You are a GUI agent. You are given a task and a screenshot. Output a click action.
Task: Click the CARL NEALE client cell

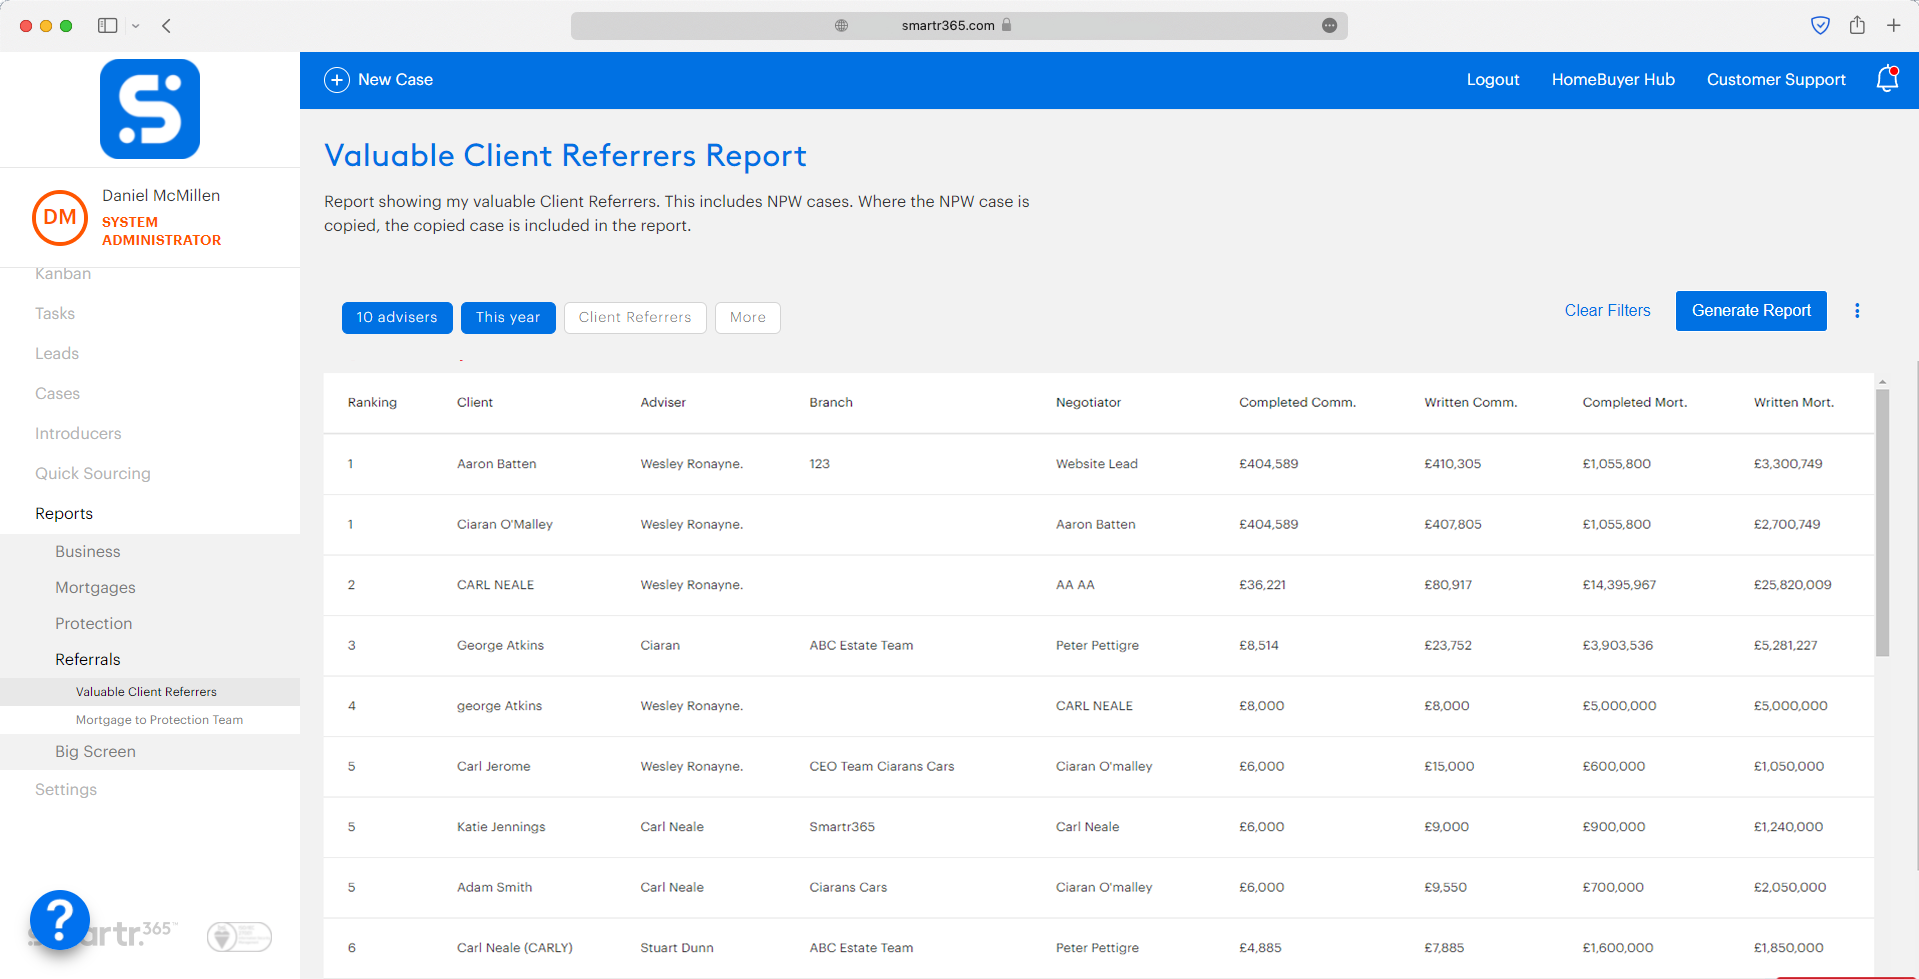pyautogui.click(x=495, y=585)
